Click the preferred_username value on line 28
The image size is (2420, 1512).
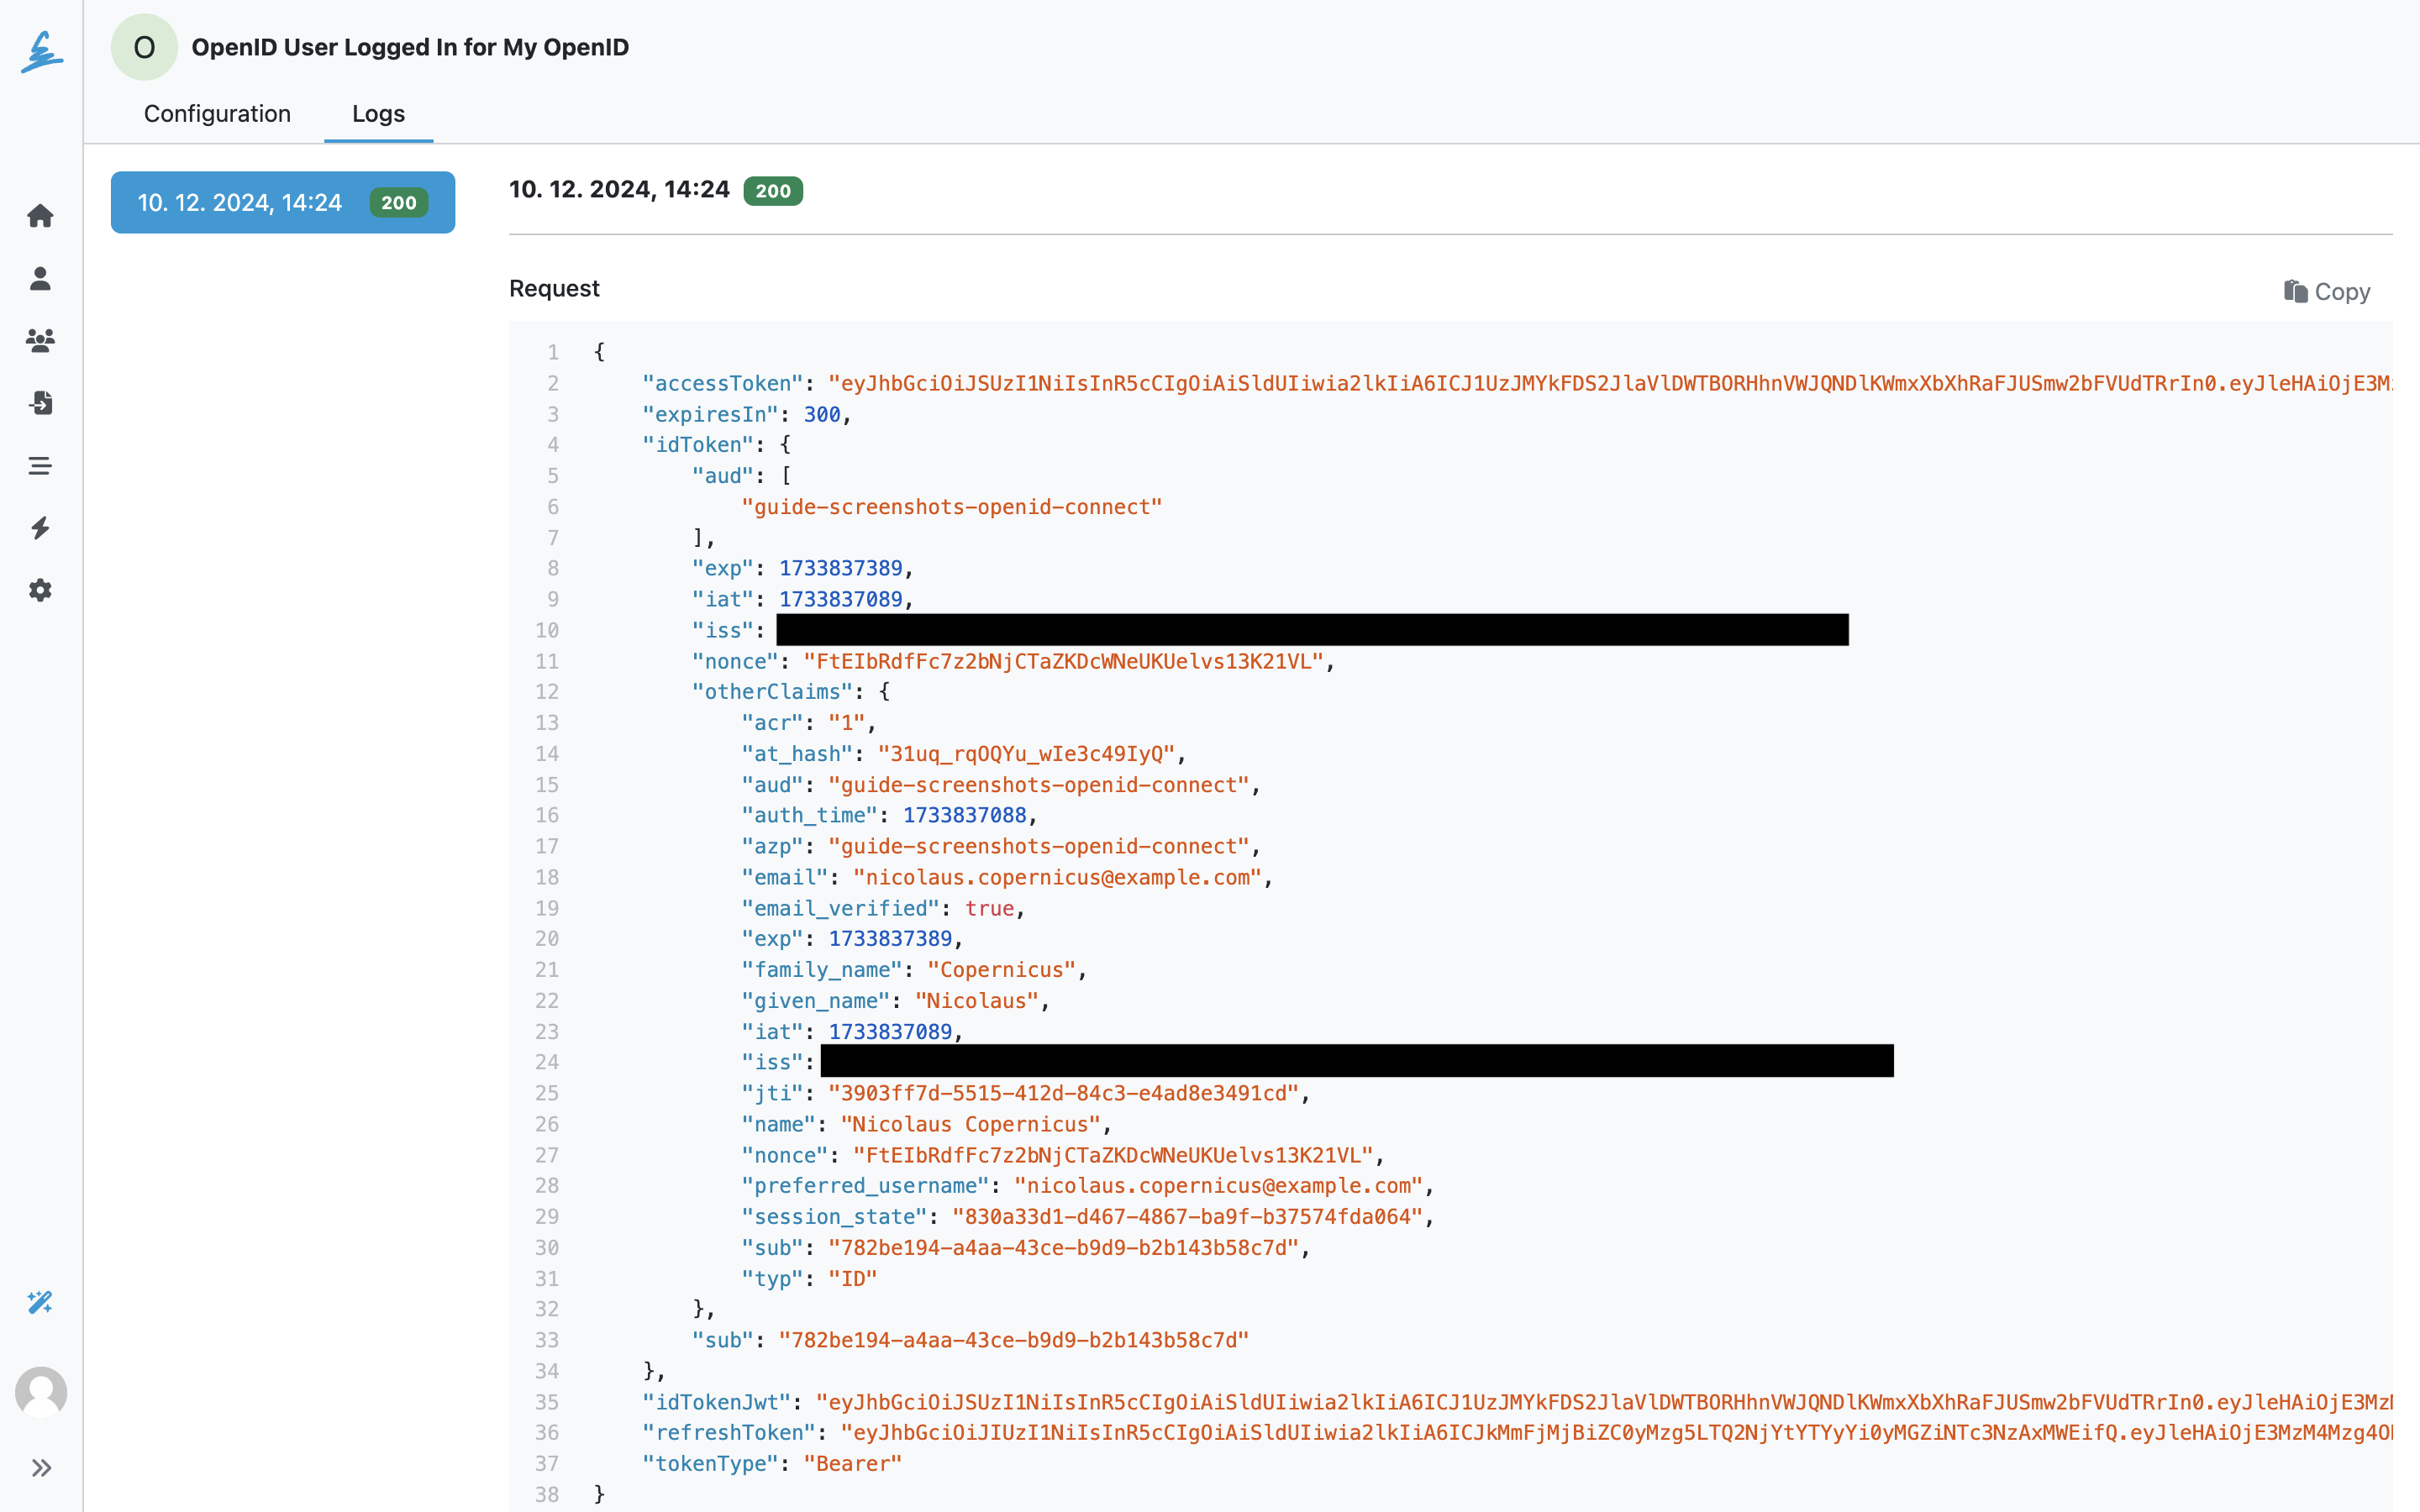click(1218, 1186)
